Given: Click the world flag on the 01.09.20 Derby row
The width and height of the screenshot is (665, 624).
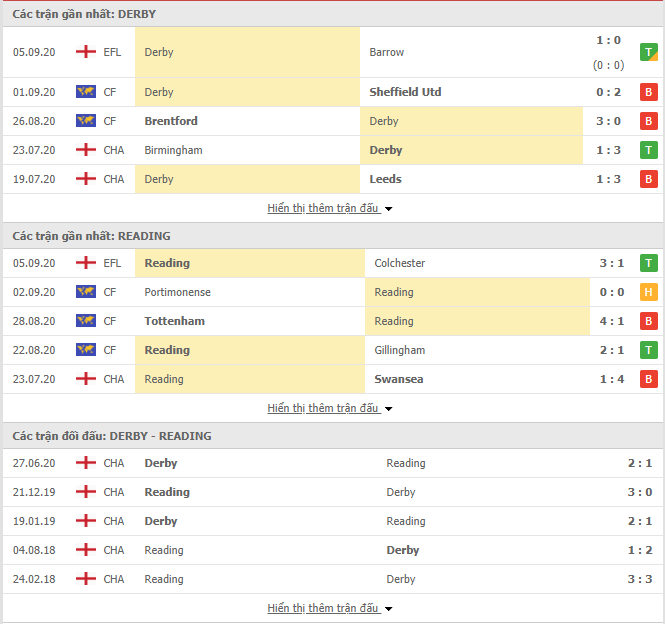Looking at the screenshot, I should 86,92.
